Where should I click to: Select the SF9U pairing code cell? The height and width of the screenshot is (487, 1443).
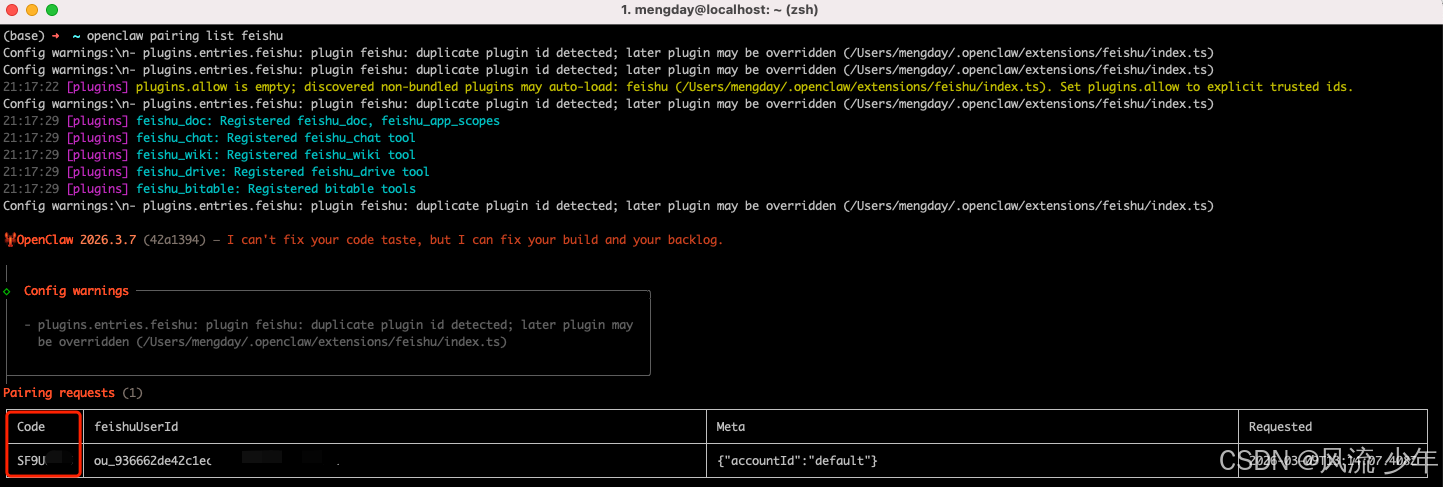tap(32, 461)
